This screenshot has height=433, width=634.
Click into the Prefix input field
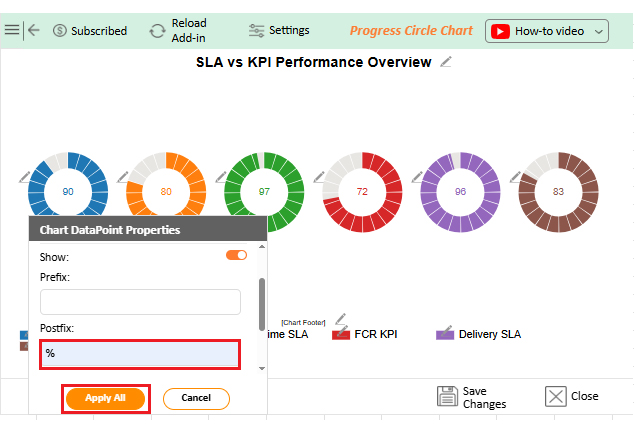coord(140,302)
